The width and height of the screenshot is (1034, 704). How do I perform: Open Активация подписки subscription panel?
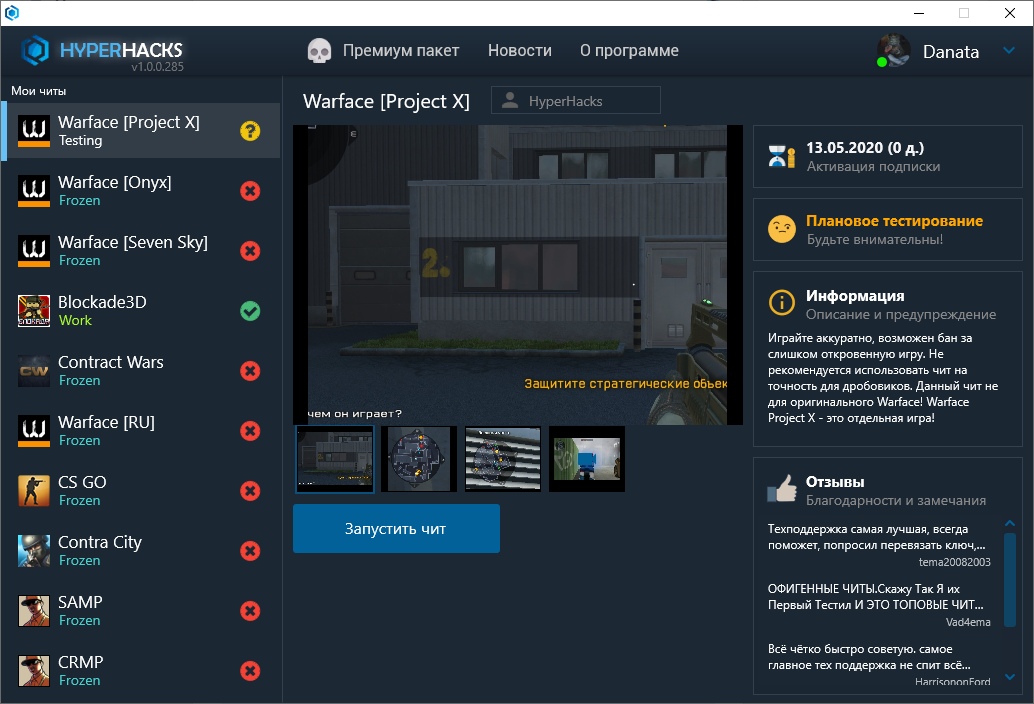click(888, 156)
